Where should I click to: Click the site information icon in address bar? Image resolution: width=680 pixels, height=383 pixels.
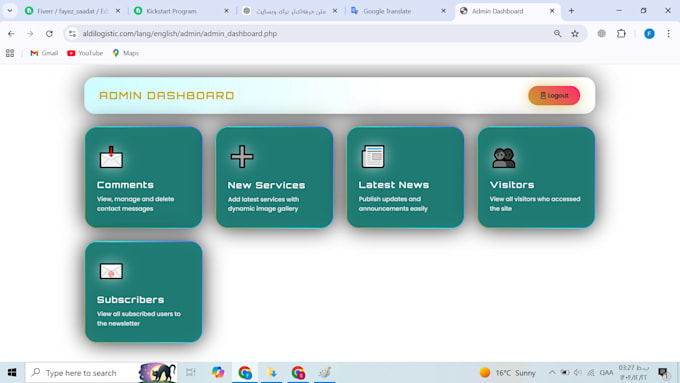tap(72, 33)
